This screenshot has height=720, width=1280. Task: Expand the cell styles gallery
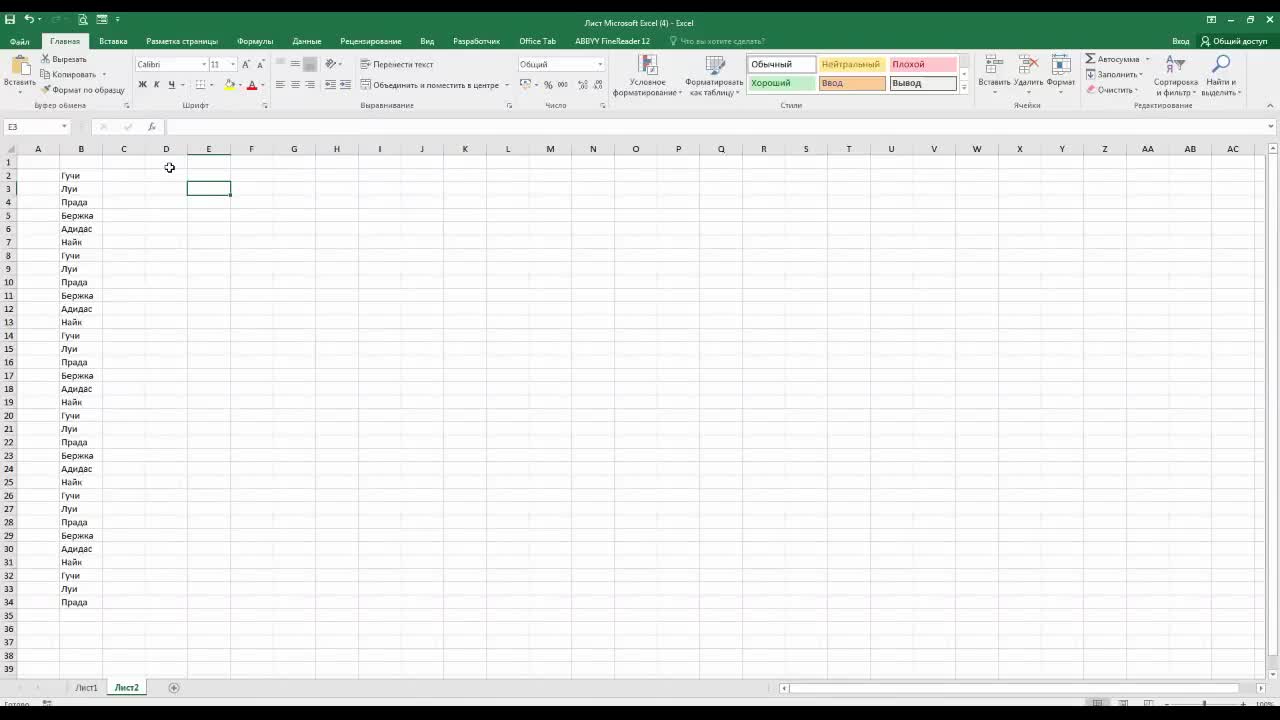point(964,88)
